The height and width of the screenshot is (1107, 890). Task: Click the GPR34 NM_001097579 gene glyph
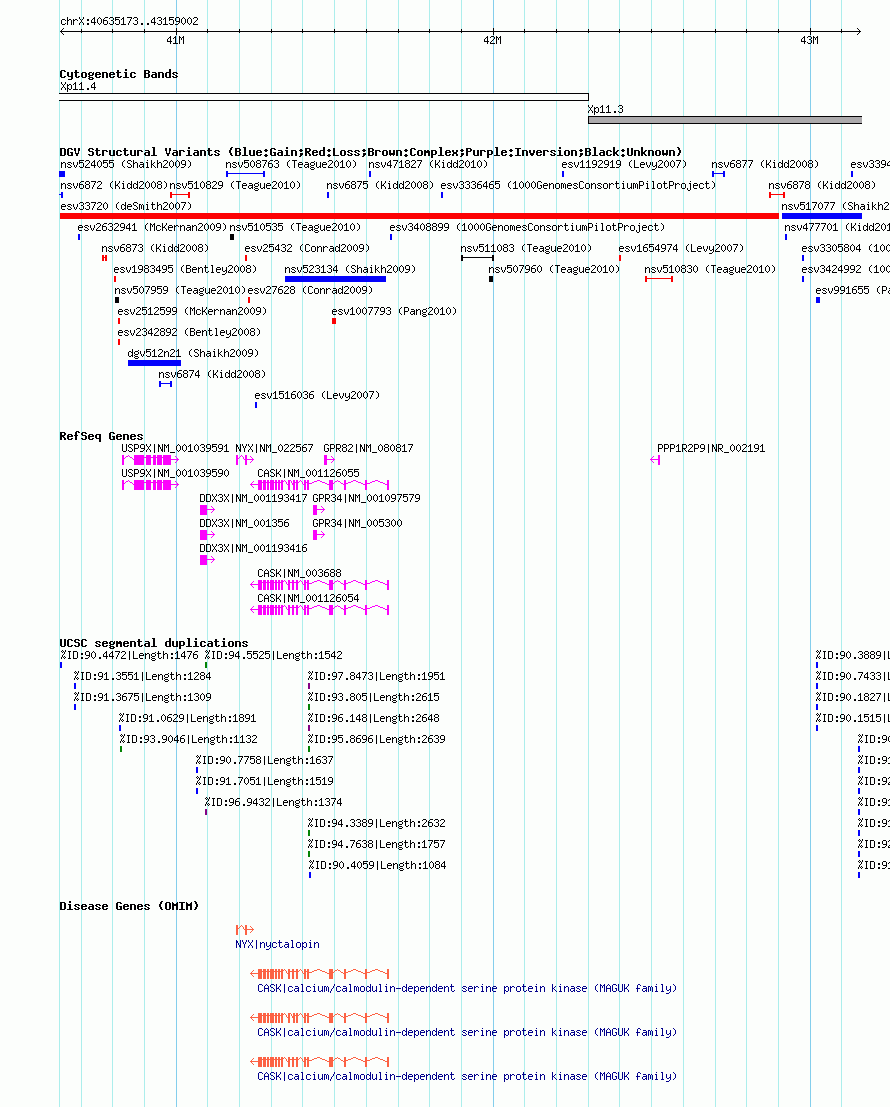point(319,510)
